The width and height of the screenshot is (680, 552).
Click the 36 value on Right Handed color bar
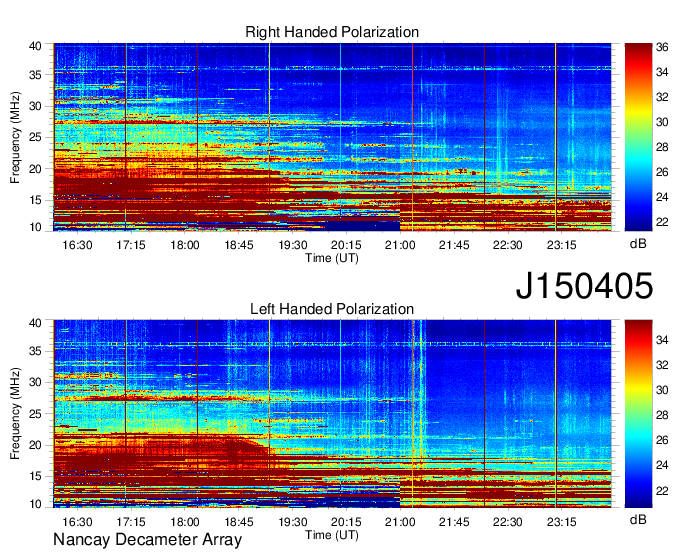pos(662,47)
